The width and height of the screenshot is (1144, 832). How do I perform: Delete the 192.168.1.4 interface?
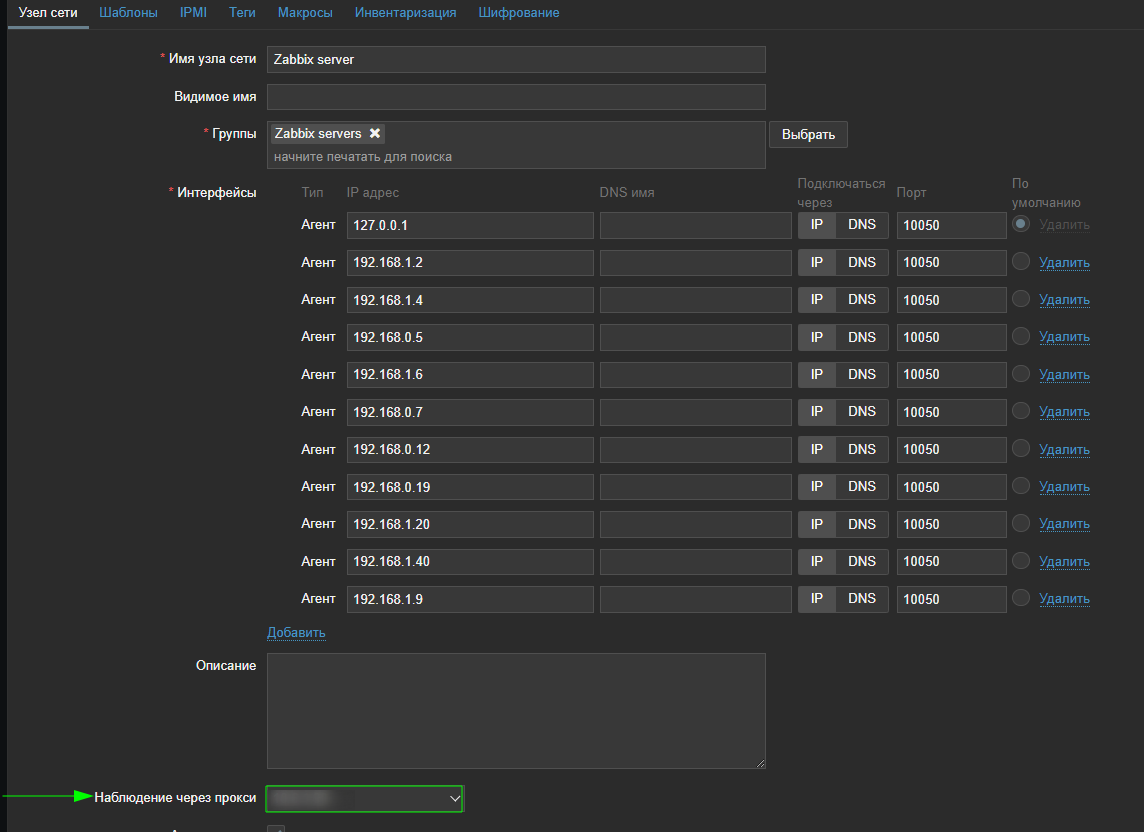[1064, 300]
